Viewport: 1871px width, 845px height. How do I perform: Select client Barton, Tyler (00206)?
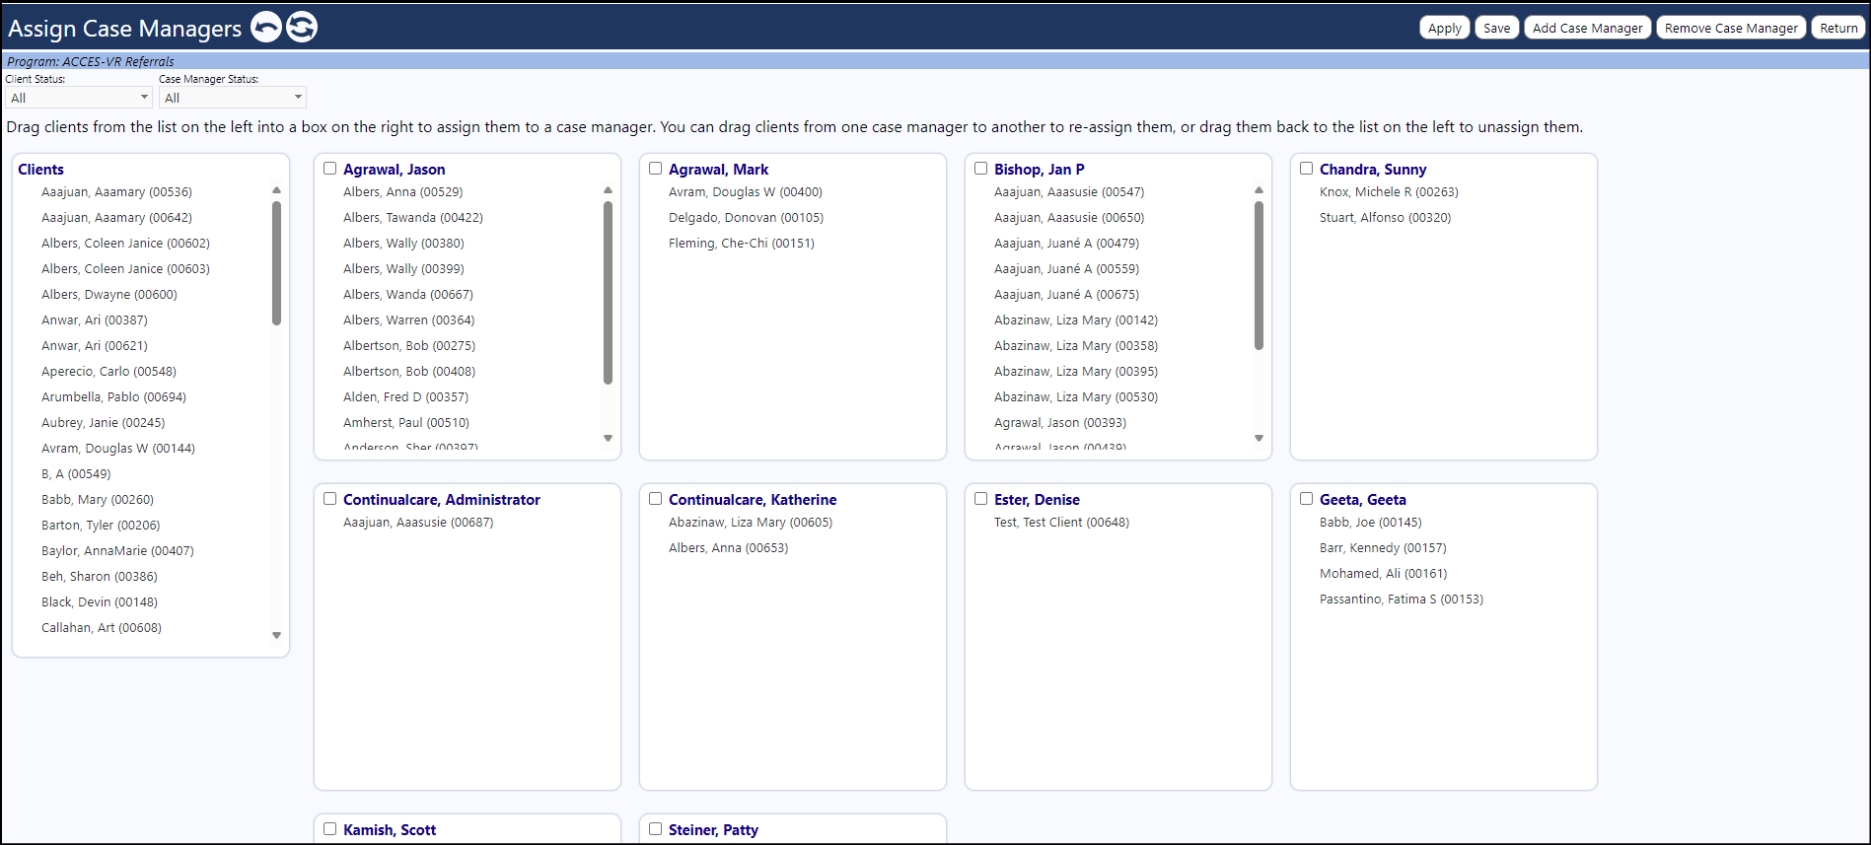point(100,525)
